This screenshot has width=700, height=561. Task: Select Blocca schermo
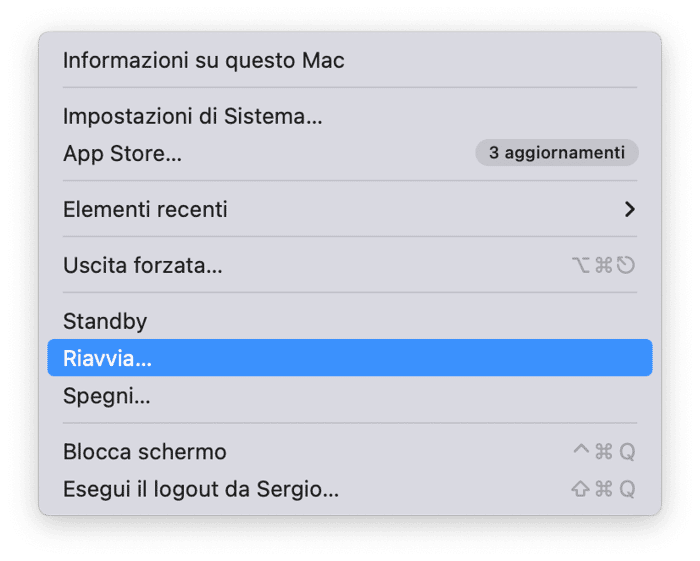(x=350, y=452)
